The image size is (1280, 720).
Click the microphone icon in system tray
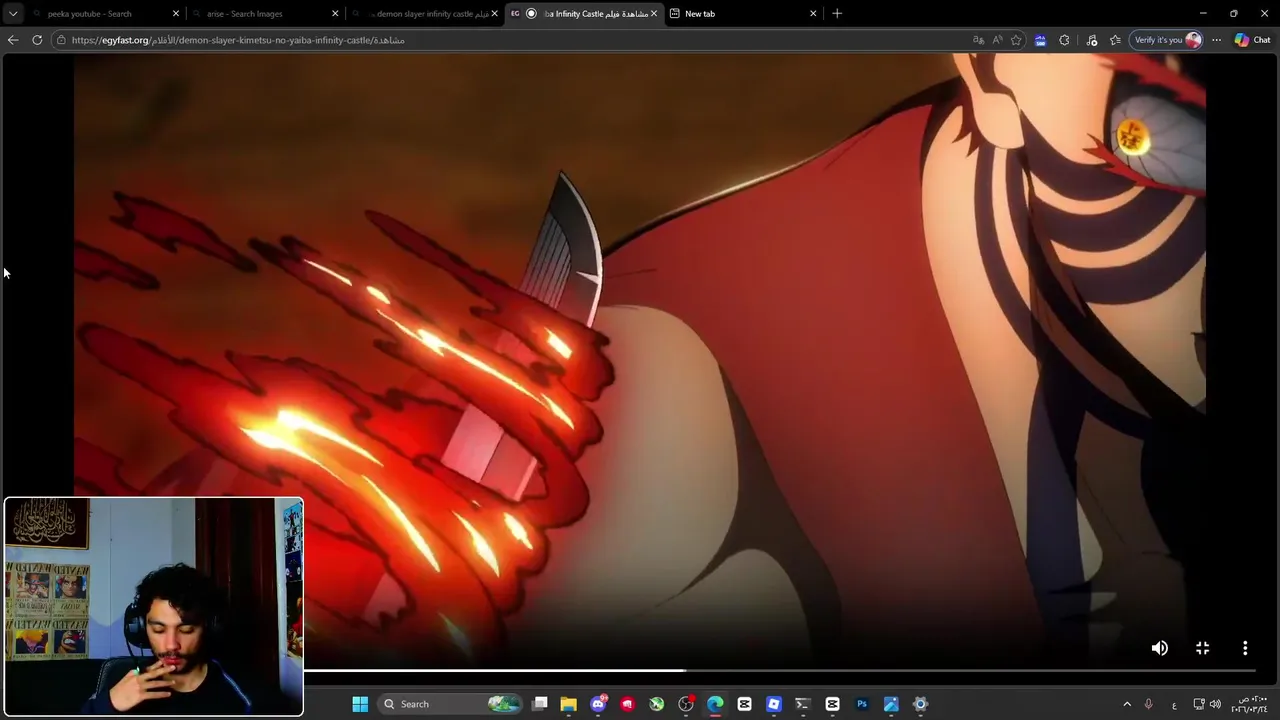[x=1148, y=704]
